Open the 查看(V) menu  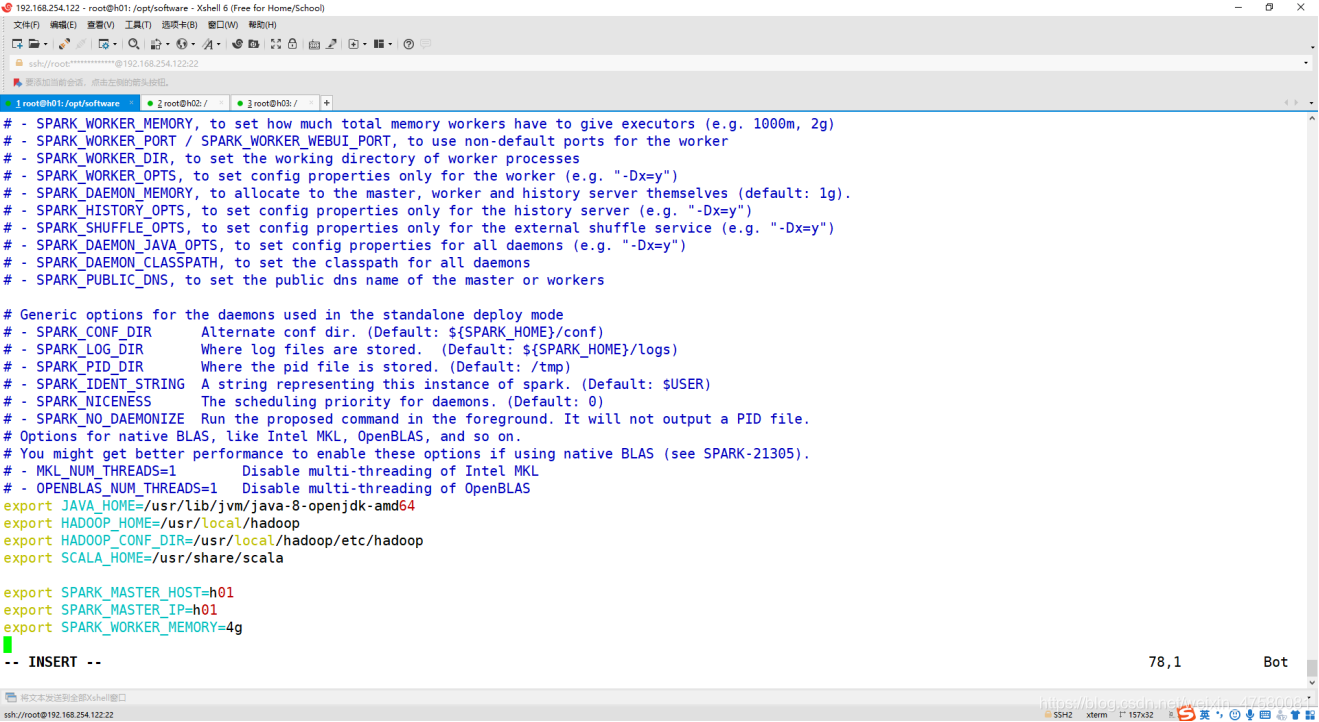tap(100, 24)
